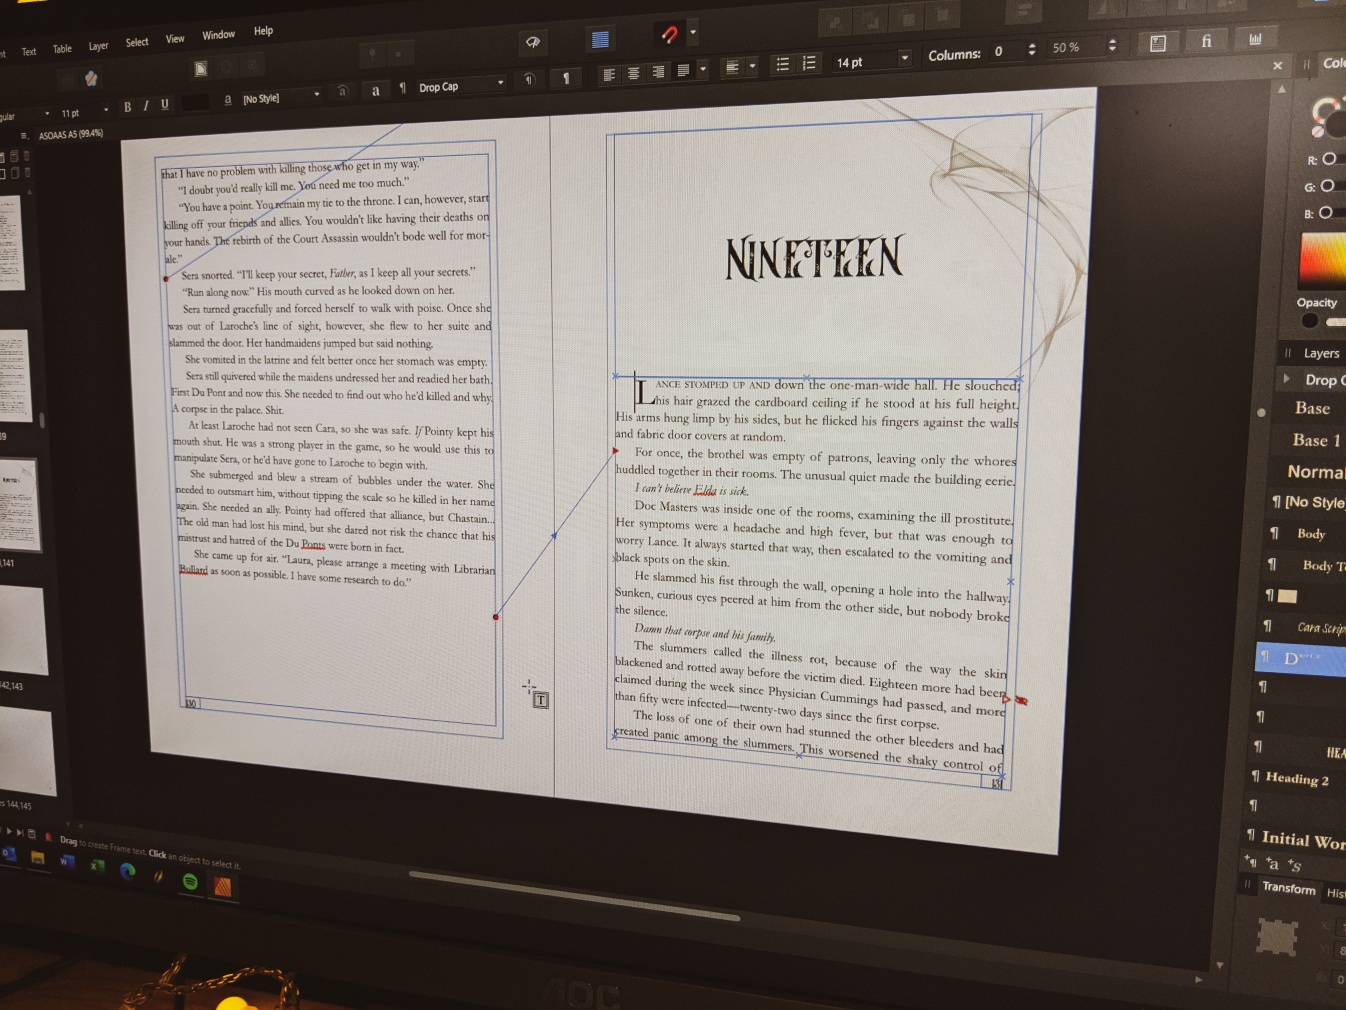Viewport: 1346px width, 1010px height.
Task: Select the Body text style
Action: point(1310,534)
